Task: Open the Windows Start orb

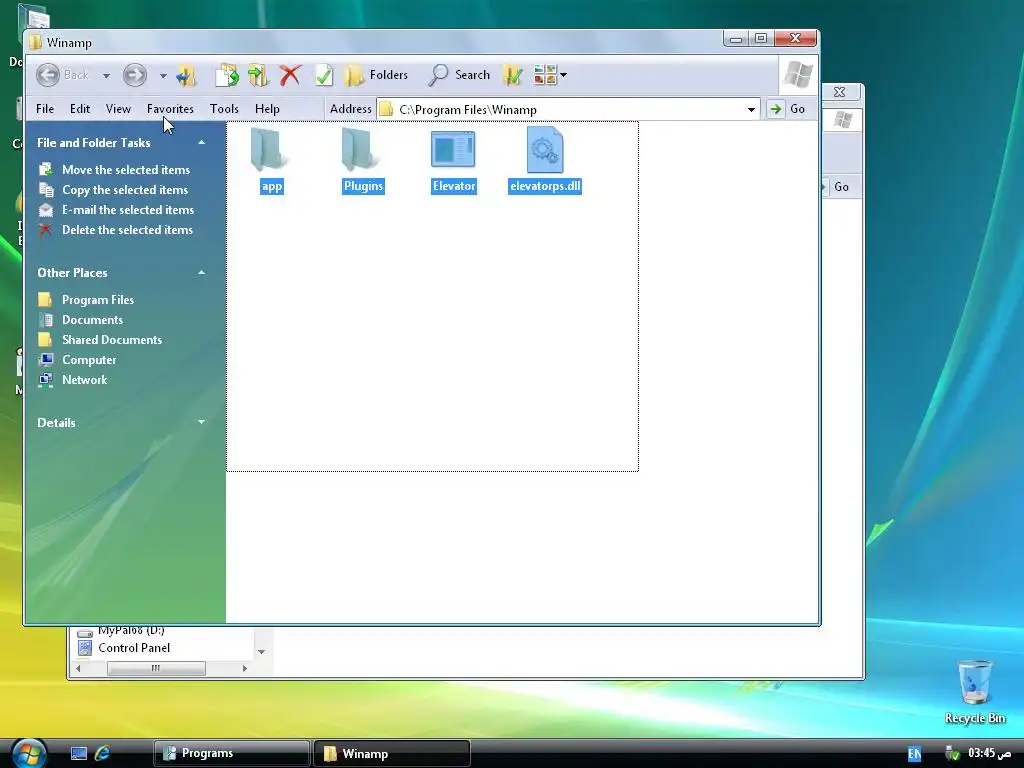Action: (x=28, y=753)
